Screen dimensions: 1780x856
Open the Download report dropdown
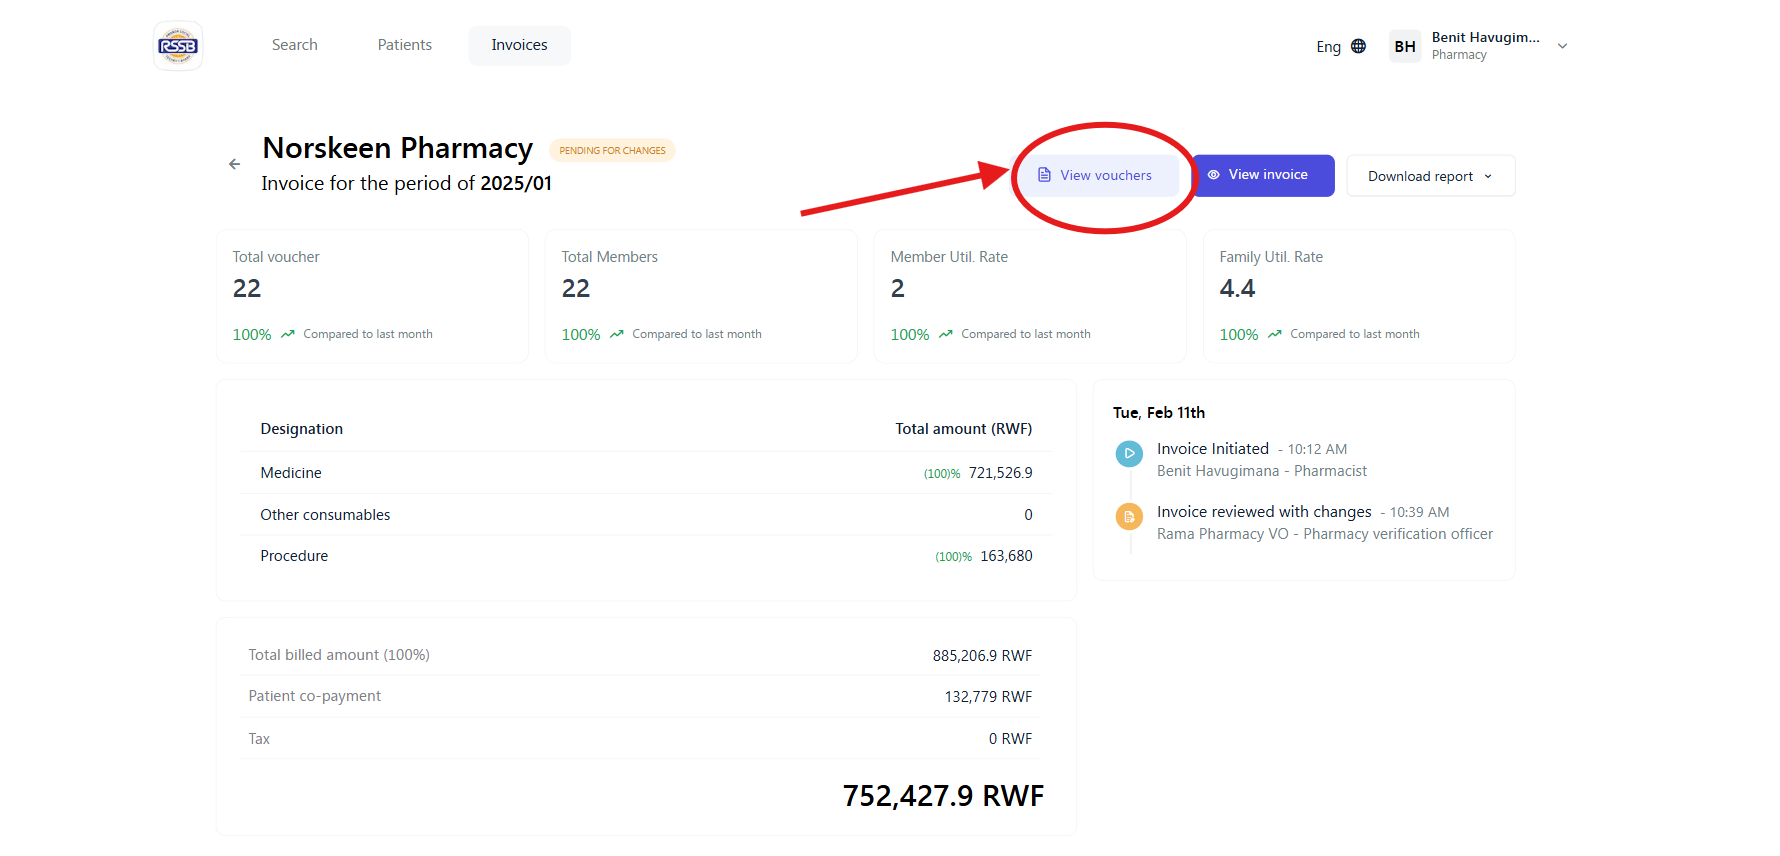coord(1431,176)
